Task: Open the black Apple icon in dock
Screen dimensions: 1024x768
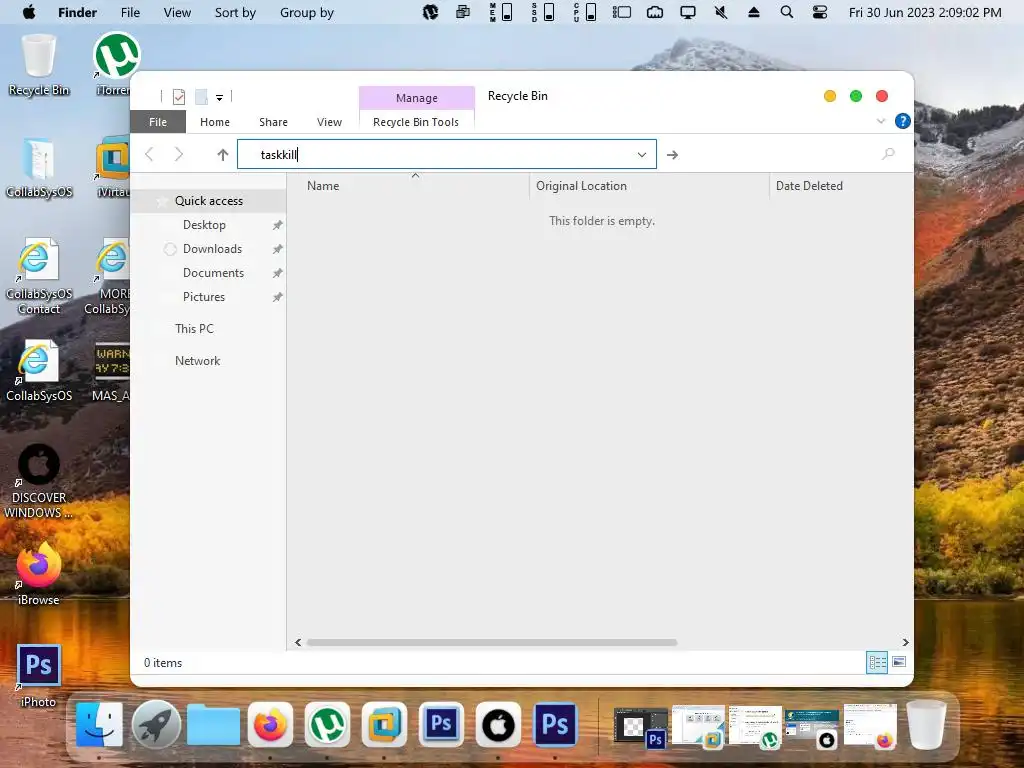Action: [x=498, y=724]
